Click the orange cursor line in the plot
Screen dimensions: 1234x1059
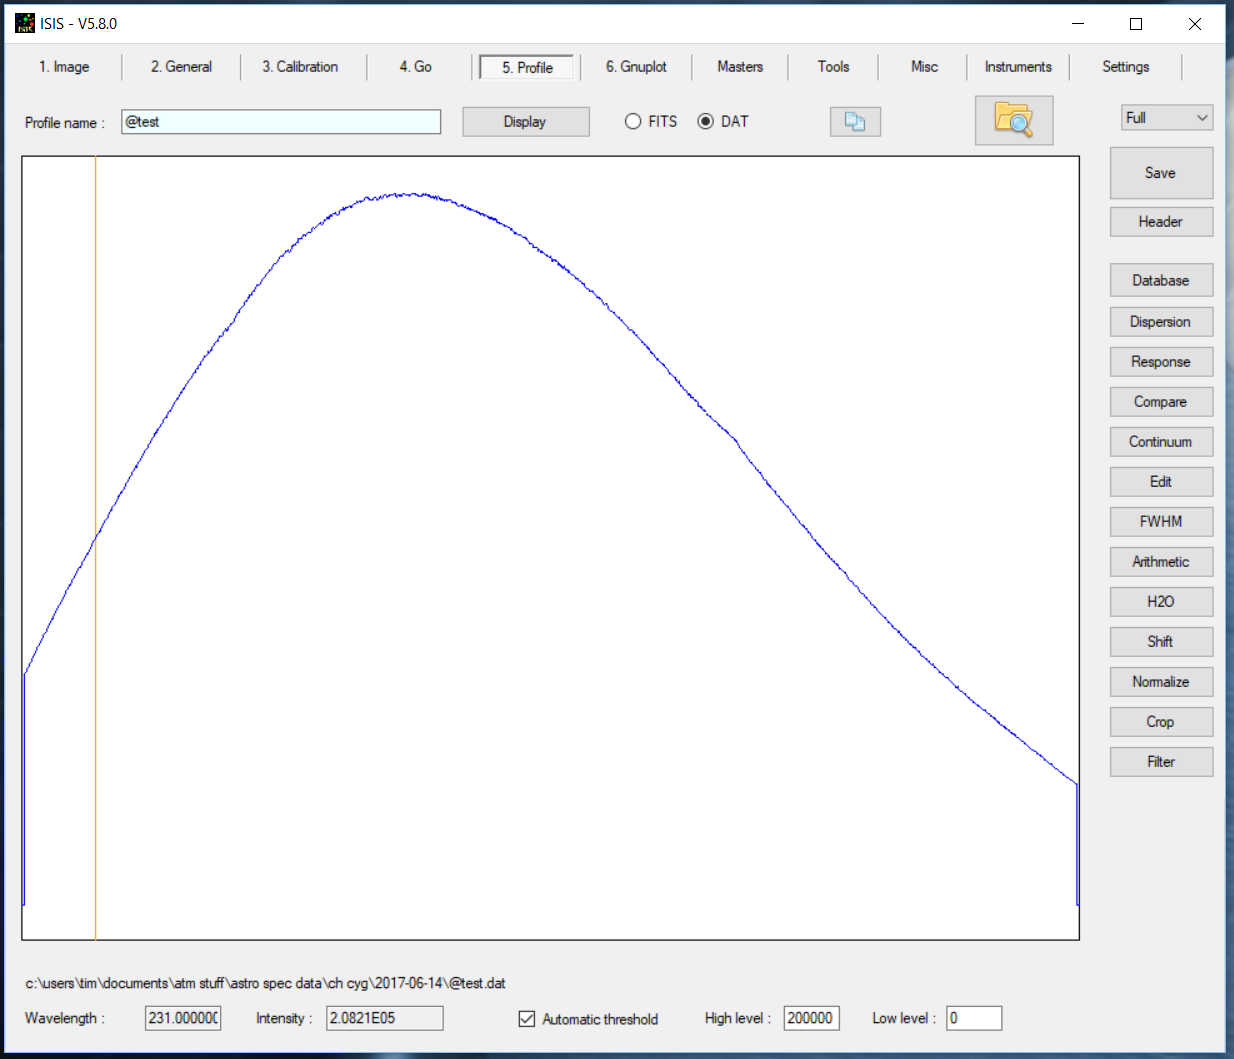pos(96,700)
